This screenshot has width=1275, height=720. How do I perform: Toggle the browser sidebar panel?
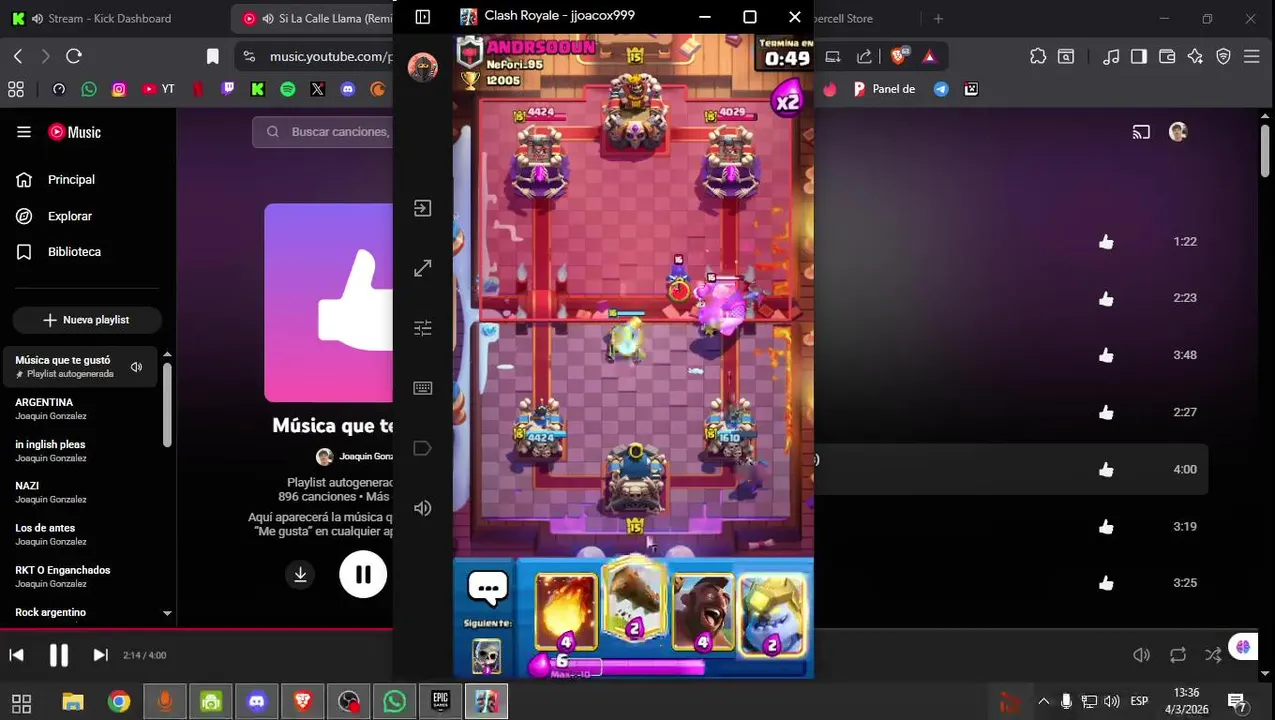1139,57
